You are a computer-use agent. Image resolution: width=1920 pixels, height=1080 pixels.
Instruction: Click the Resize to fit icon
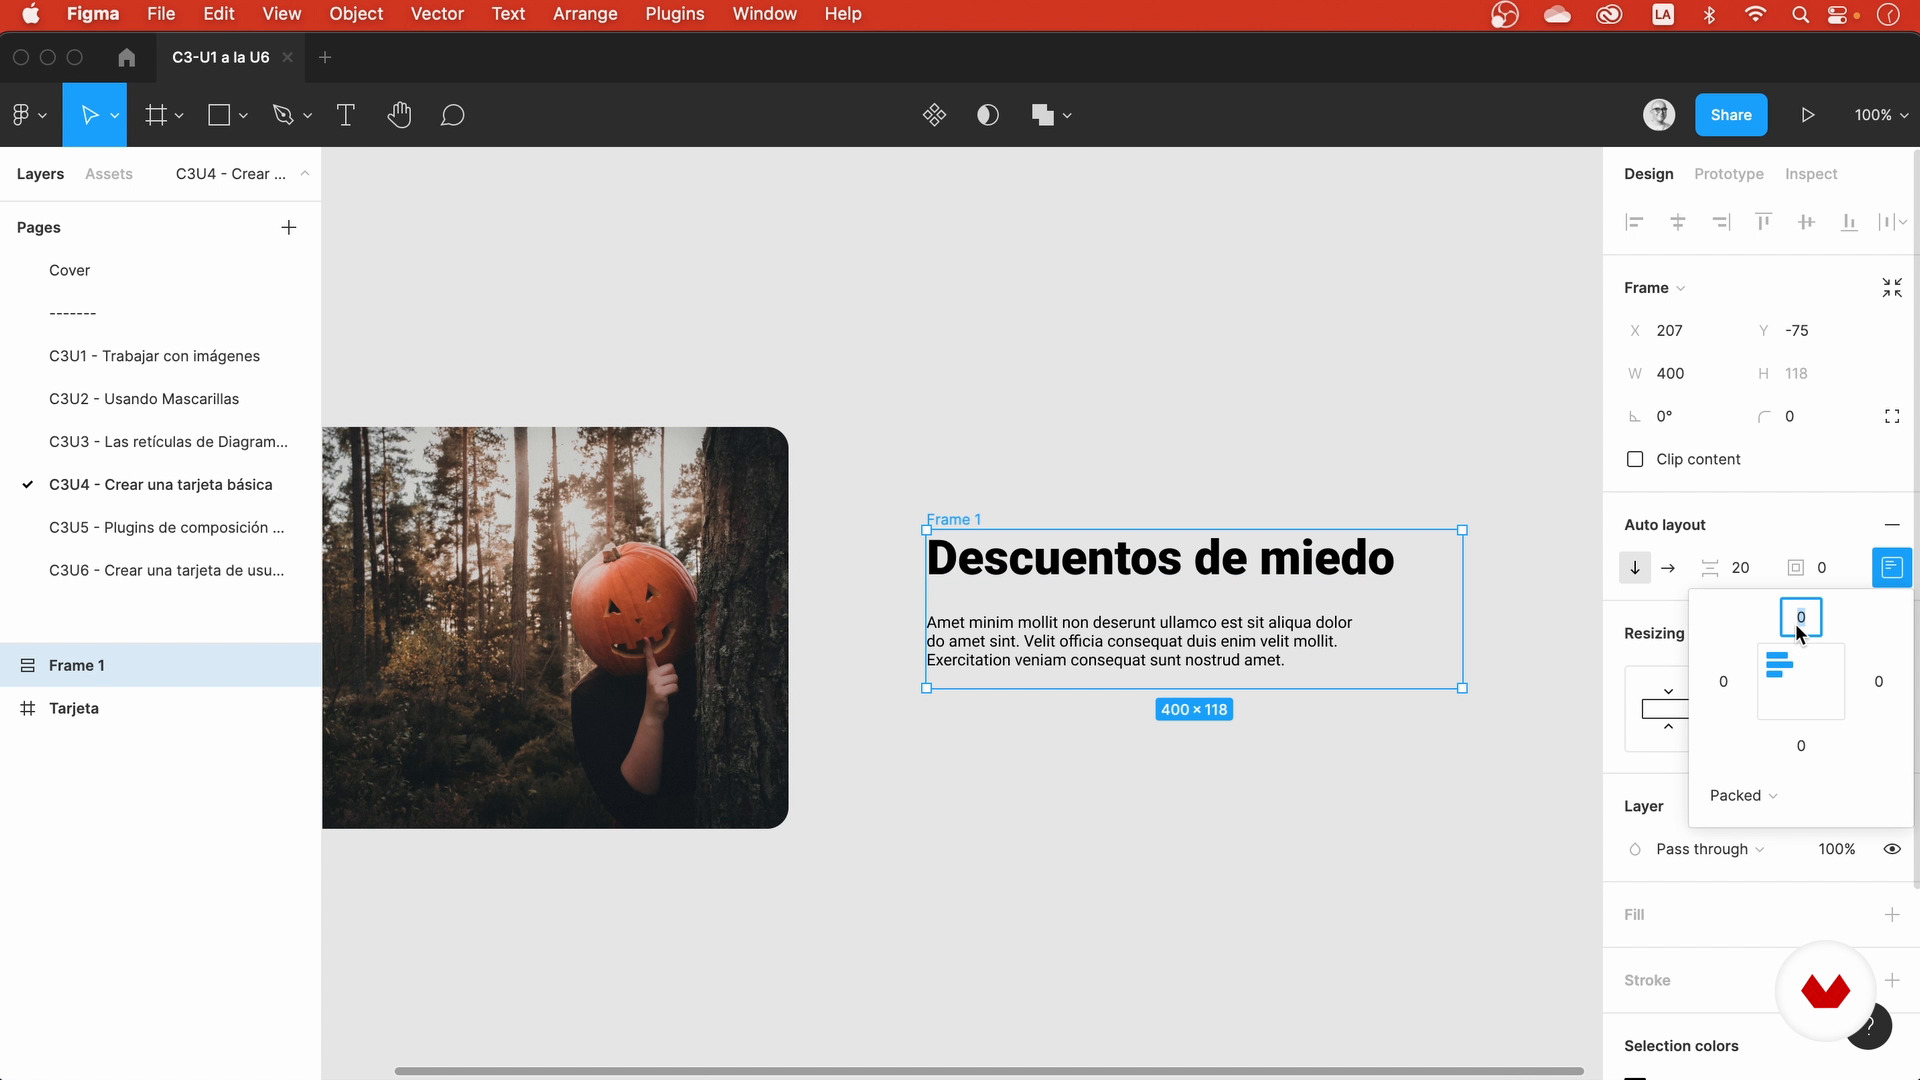point(1892,288)
